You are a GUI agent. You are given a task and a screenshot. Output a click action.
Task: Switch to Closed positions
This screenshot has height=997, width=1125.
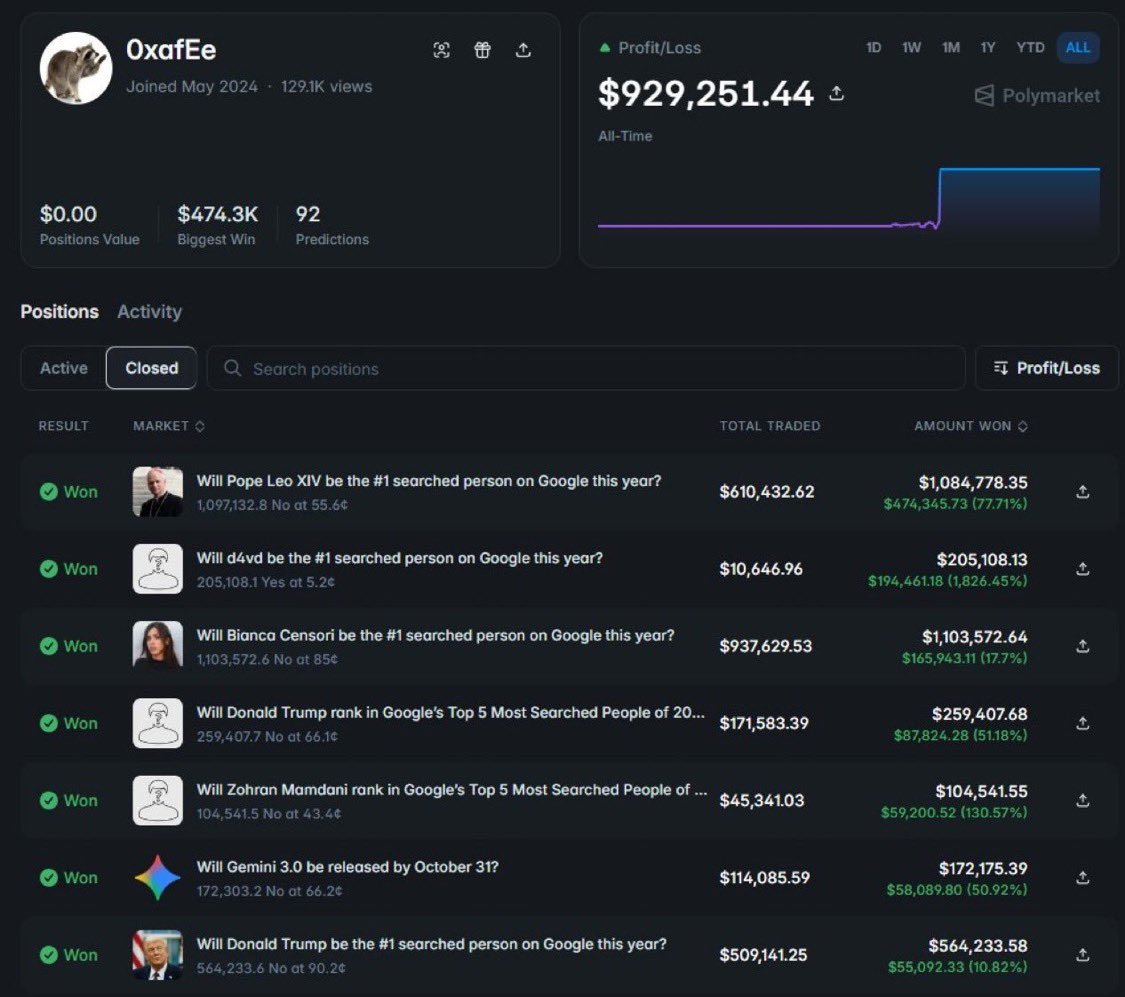click(151, 368)
